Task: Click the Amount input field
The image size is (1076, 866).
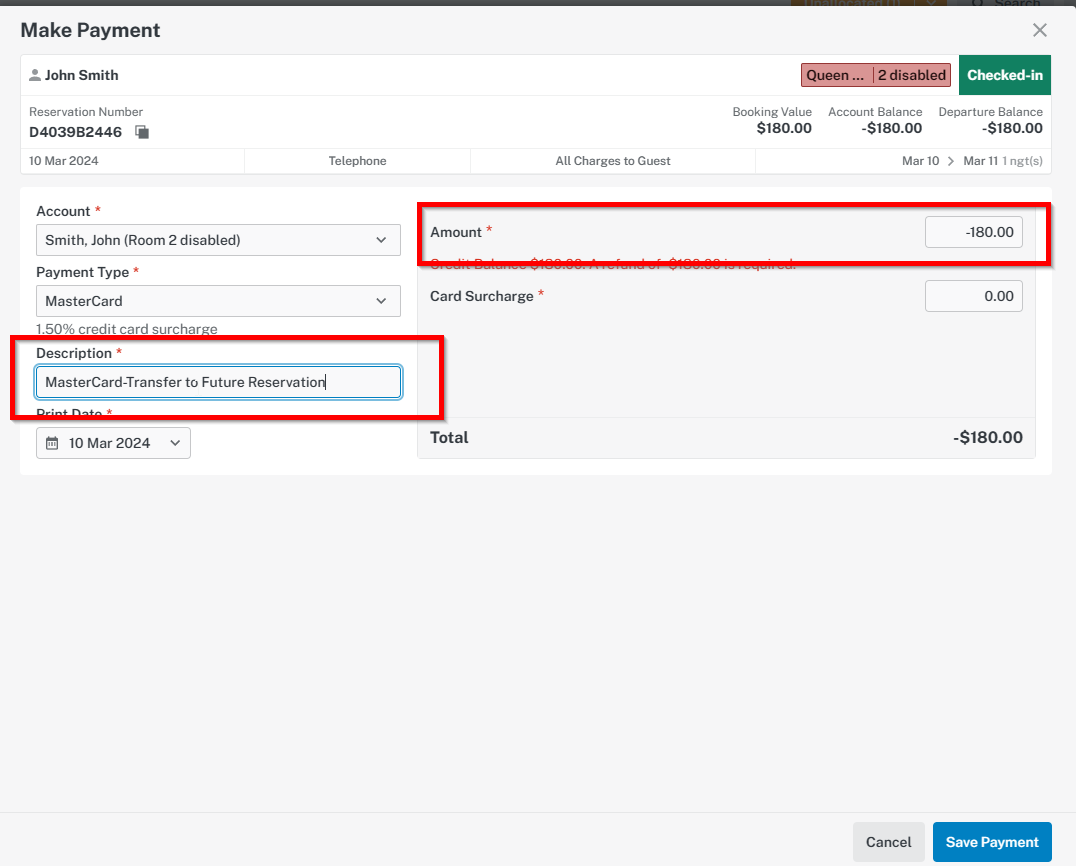Action: point(974,232)
